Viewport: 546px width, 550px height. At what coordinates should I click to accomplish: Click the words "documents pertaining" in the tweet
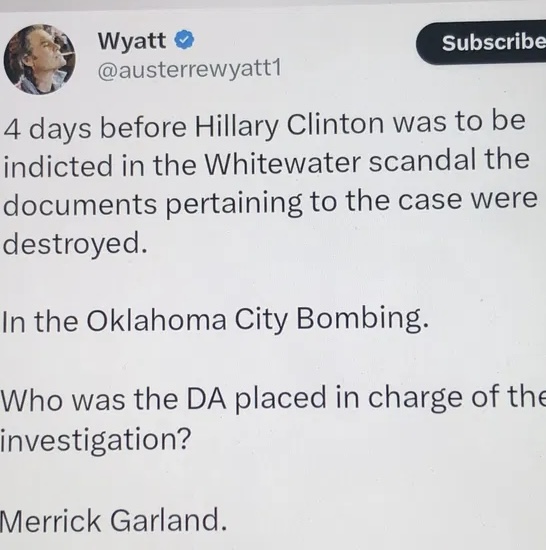(153, 204)
